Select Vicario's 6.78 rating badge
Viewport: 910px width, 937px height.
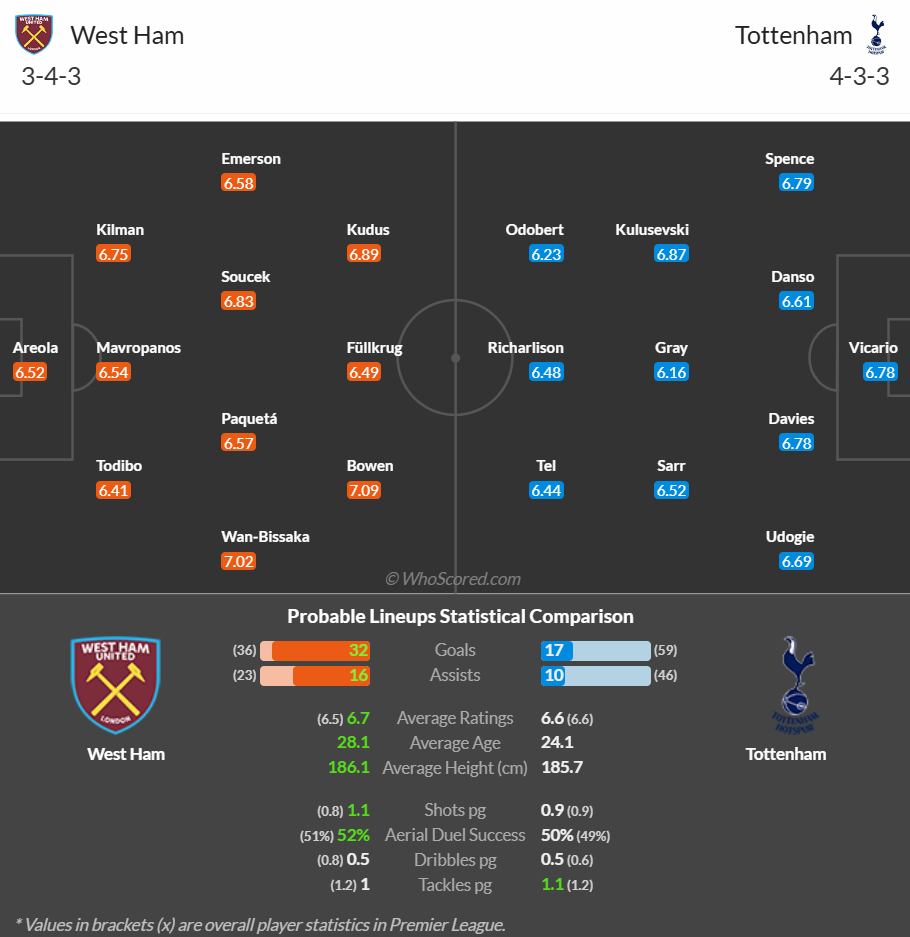pyautogui.click(x=880, y=372)
